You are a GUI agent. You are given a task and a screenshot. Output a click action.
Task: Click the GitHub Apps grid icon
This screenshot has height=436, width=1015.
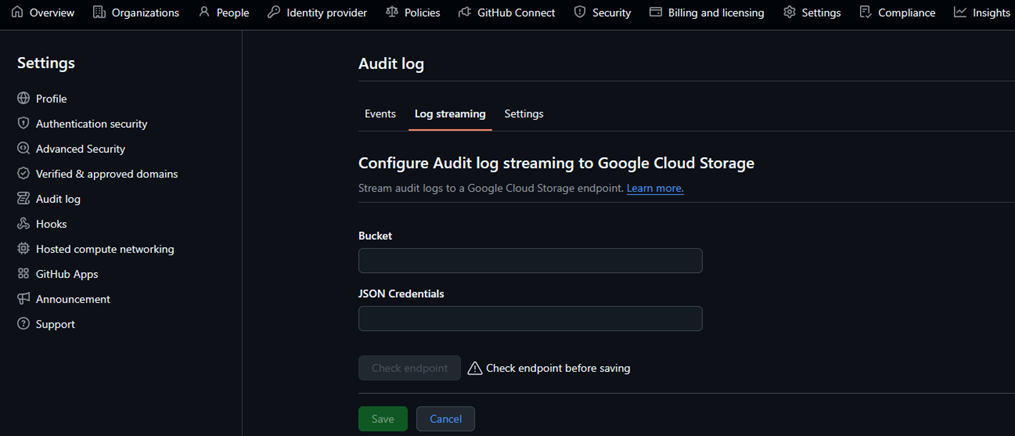(x=23, y=274)
